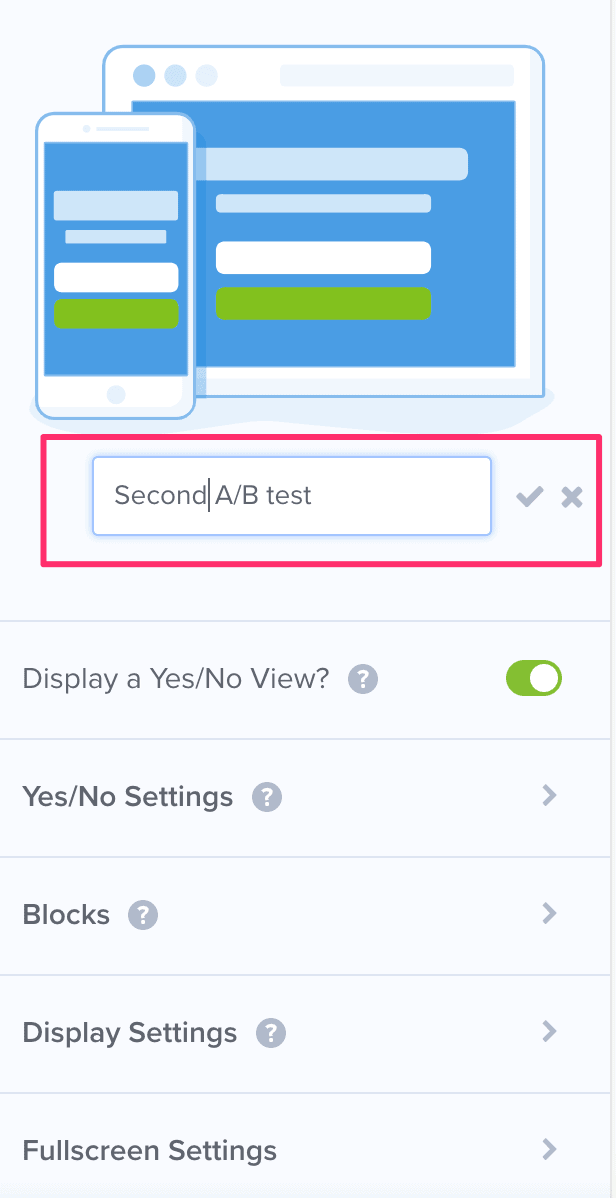This screenshot has height=1198, width=616.
Task: Go to Fullscreen Settings label
Action: click(149, 1150)
